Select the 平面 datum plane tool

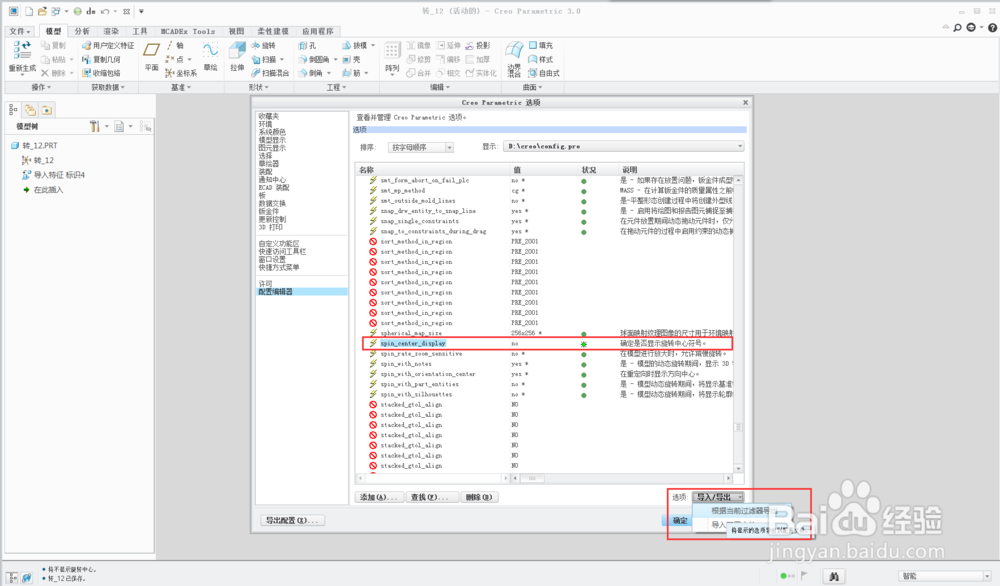tap(151, 56)
